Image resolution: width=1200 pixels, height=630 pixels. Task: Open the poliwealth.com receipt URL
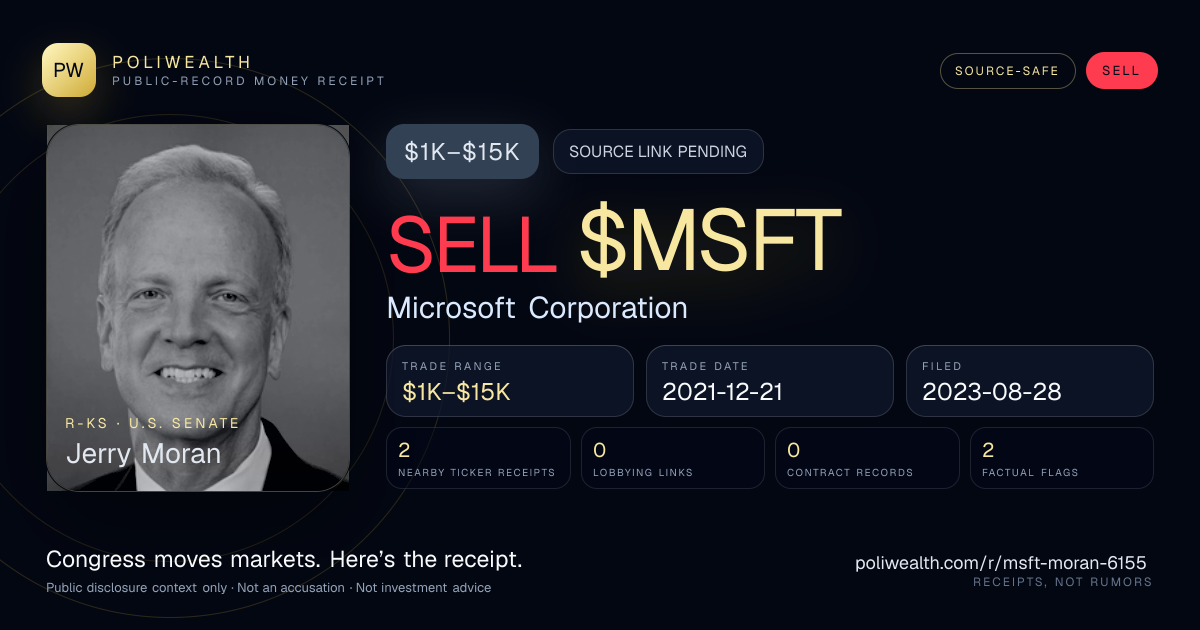(x=1001, y=563)
